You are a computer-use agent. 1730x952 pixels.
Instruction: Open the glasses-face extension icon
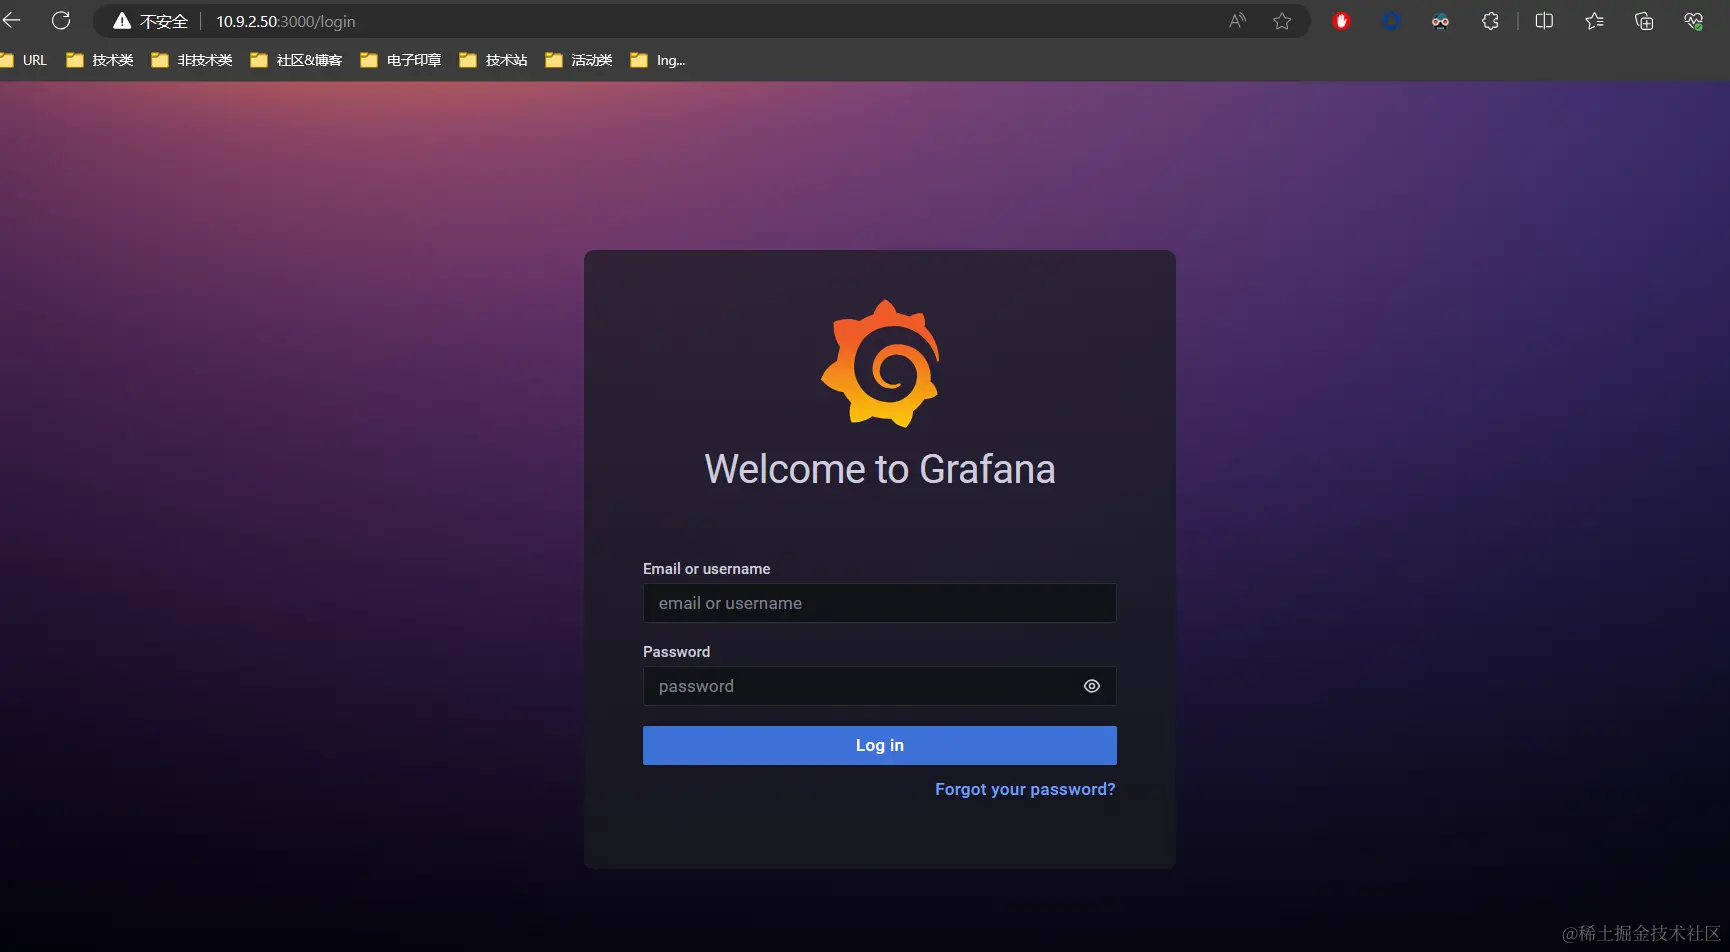pyautogui.click(x=1440, y=21)
